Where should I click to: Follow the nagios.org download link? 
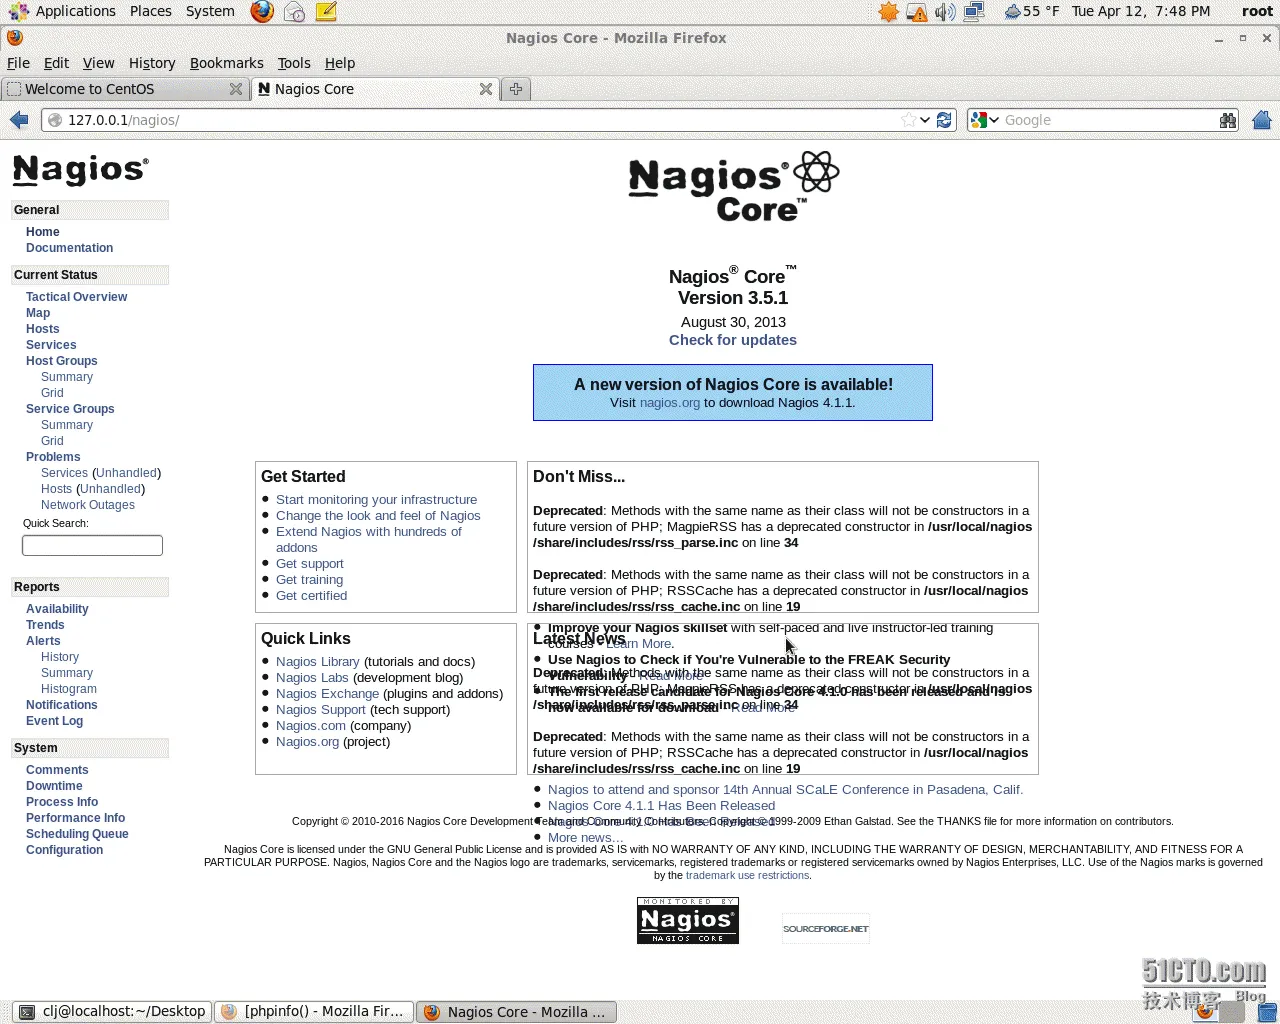pyautogui.click(x=670, y=403)
